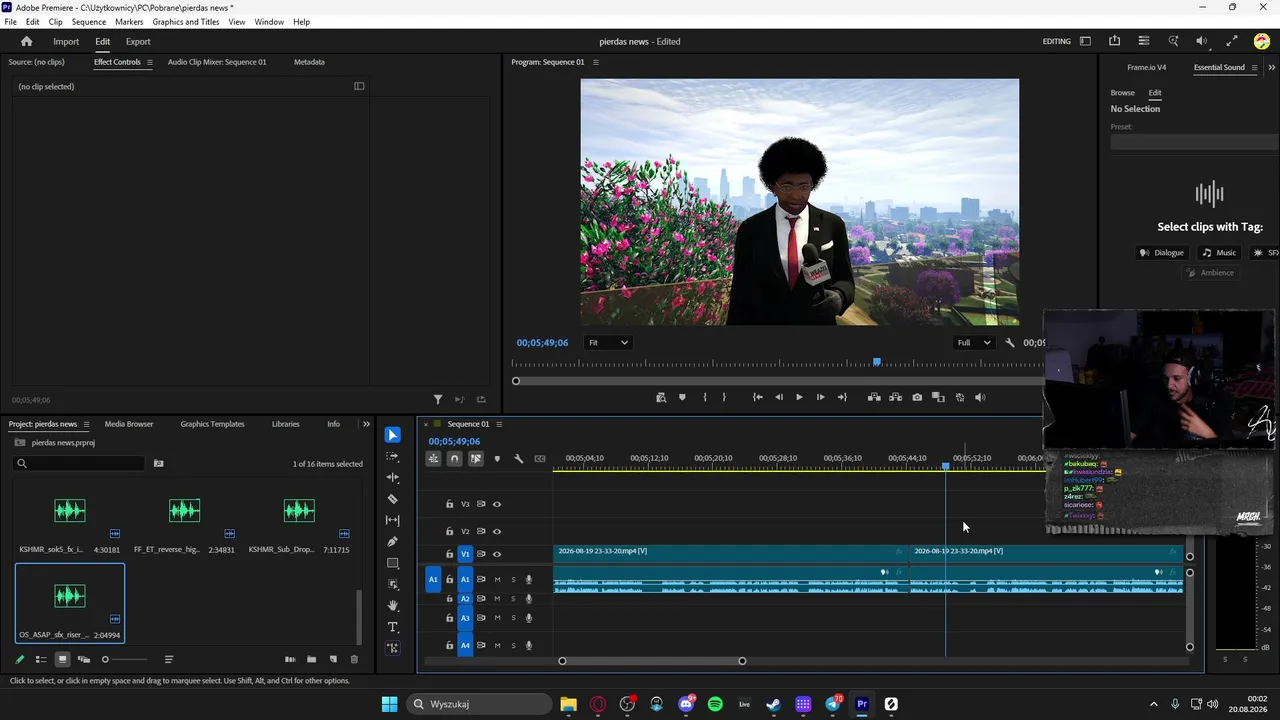Toggle project writable pencil icon
The image size is (1280, 720).
pyautogui.click(x=19, y=659)
